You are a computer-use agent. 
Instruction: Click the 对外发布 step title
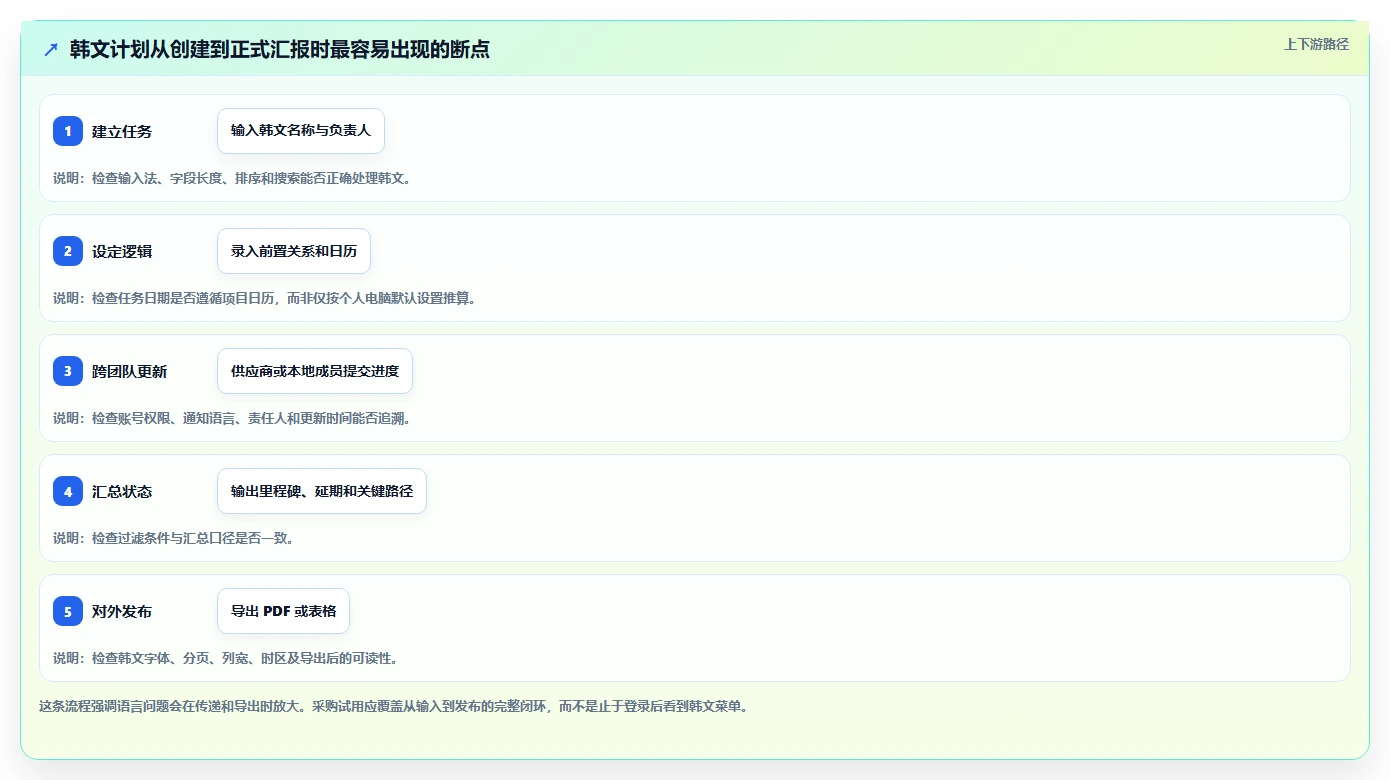[x=122, y=611]
